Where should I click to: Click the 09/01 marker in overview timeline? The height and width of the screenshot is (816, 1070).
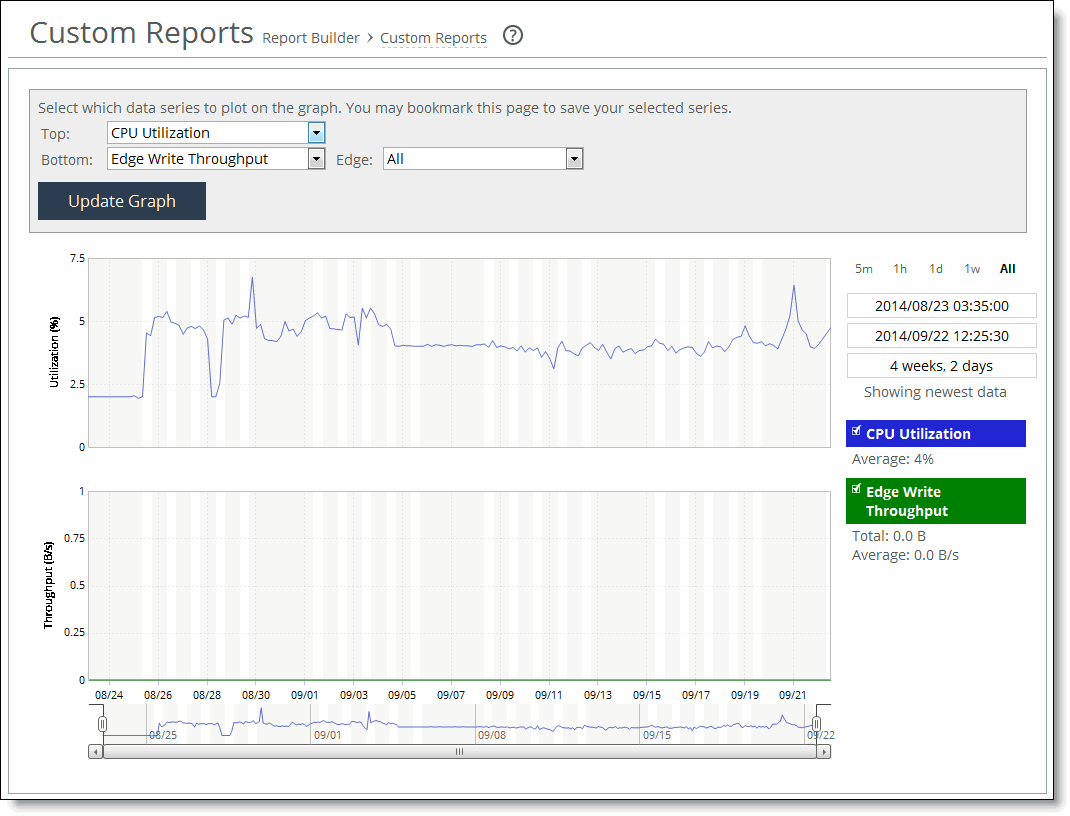pyautogui.click(x=328, y=735)
